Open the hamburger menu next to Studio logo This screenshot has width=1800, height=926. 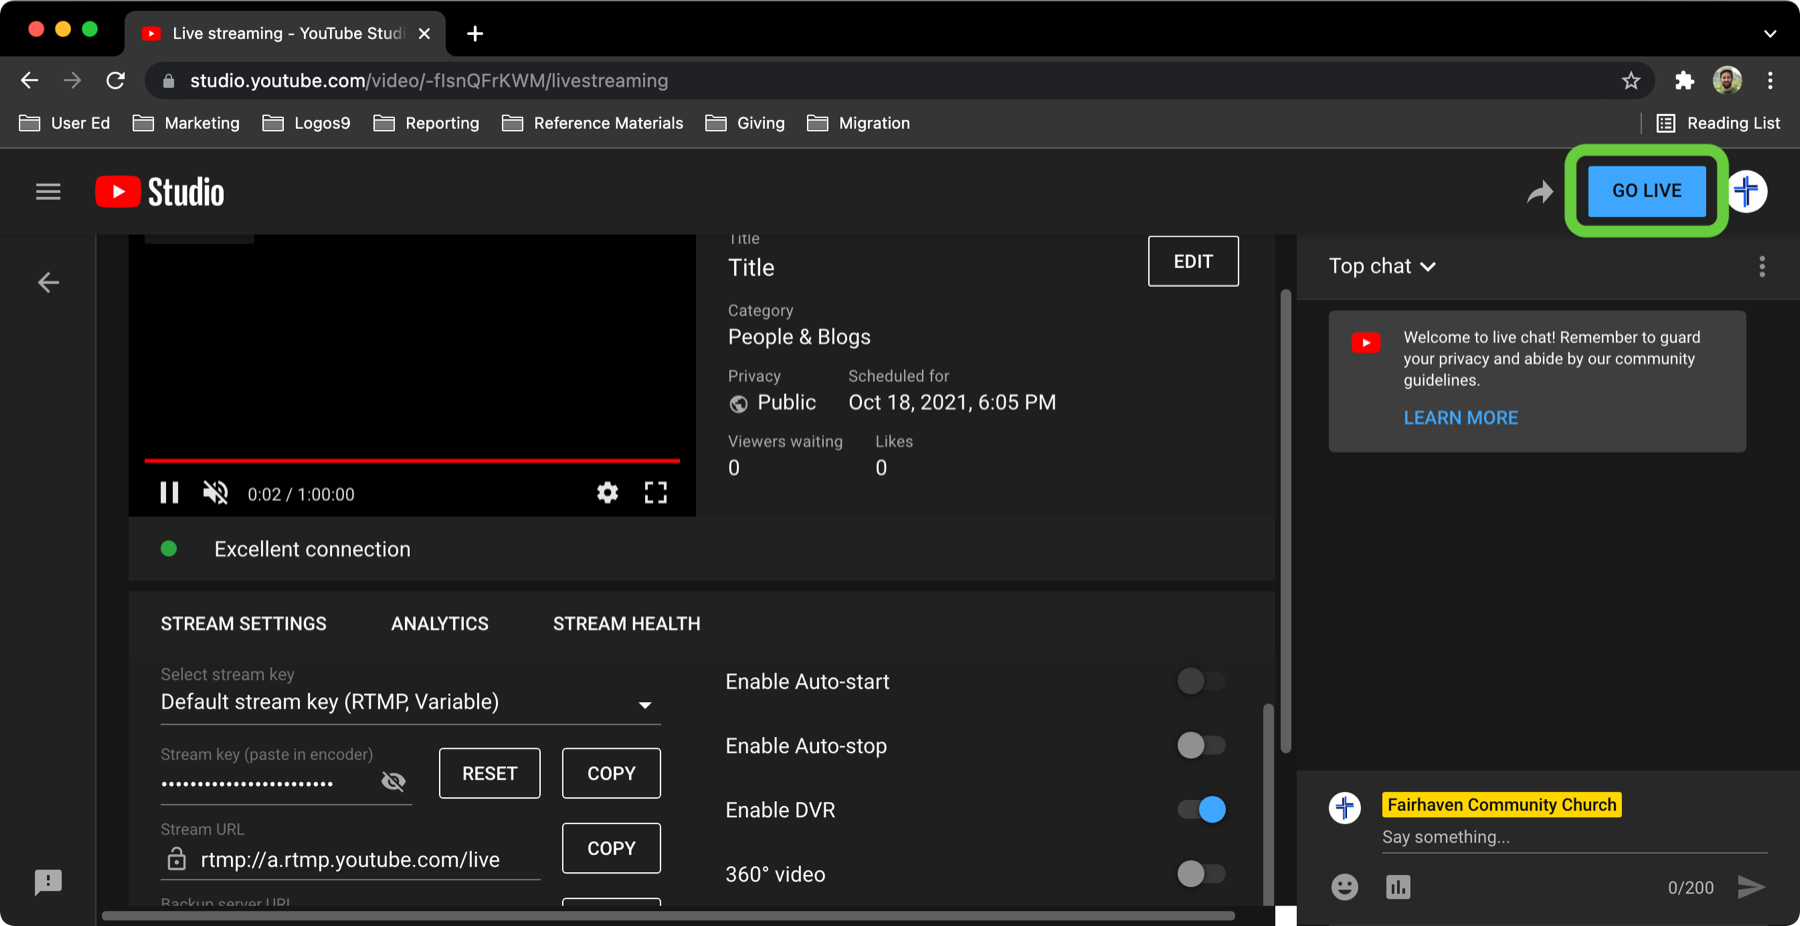pyautogui.click(x=48, y=192)
